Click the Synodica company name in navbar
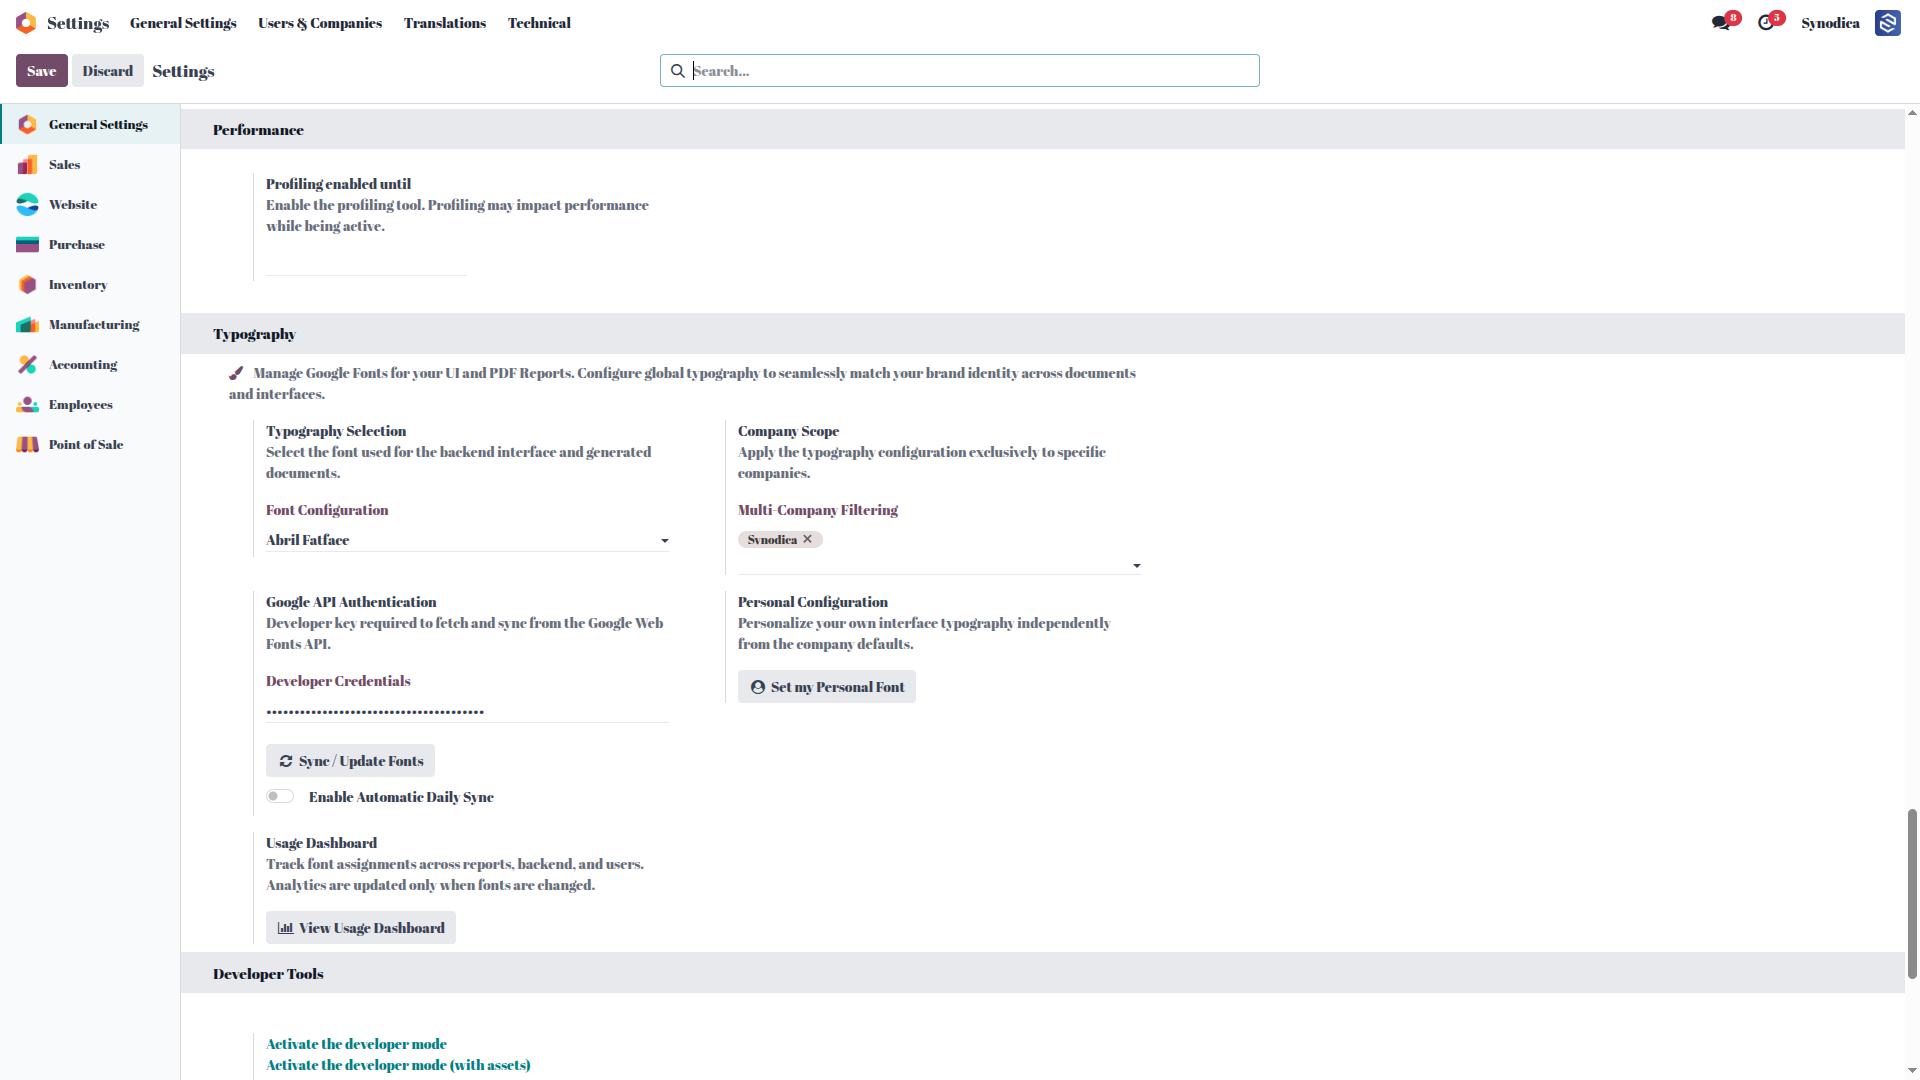The height and width of the screenshot is (1080, 1920). click(x=1830, y=23)
